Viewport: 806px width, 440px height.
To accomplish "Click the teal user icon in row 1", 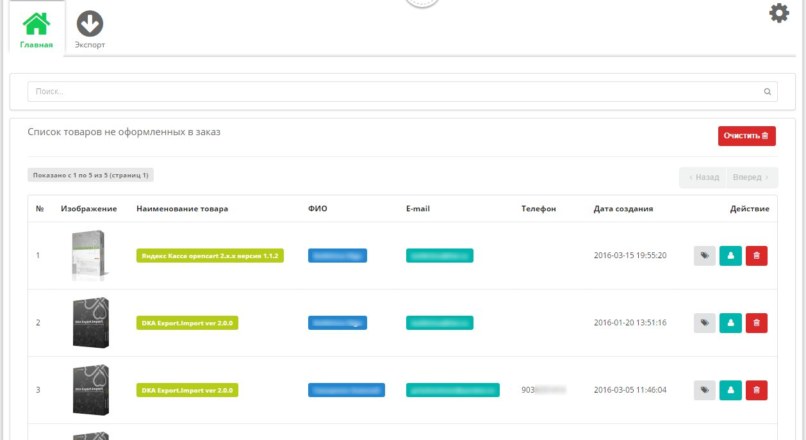I will click(x=730, y=255).
